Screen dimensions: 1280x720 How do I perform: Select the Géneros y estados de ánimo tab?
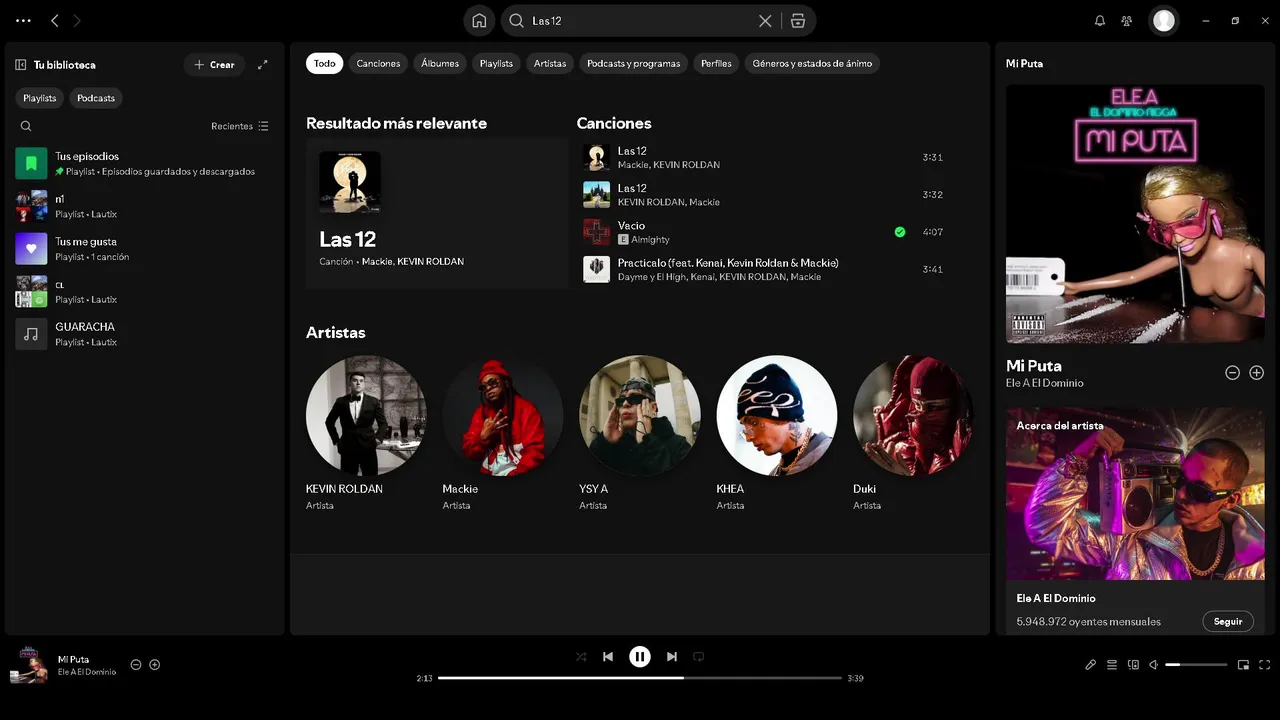point(812,63)
